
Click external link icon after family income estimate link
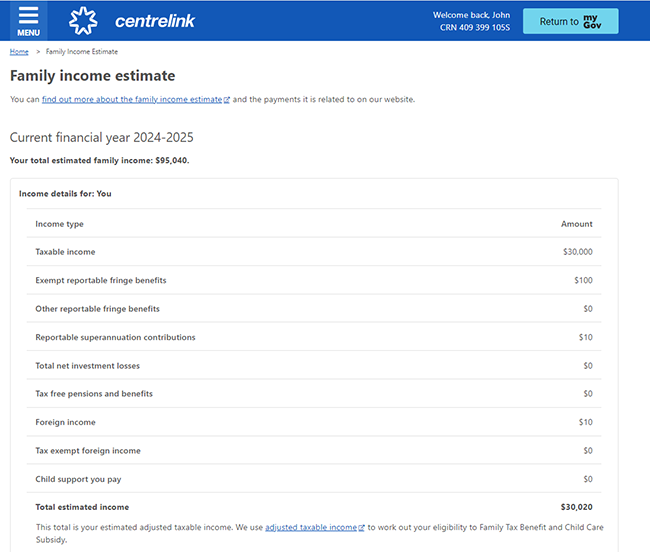226,100
